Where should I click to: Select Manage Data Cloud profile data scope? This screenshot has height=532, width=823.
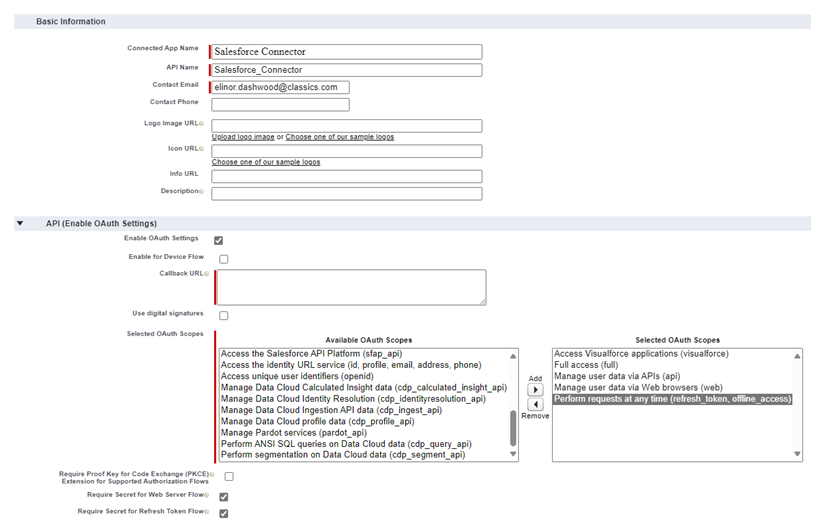364,421
